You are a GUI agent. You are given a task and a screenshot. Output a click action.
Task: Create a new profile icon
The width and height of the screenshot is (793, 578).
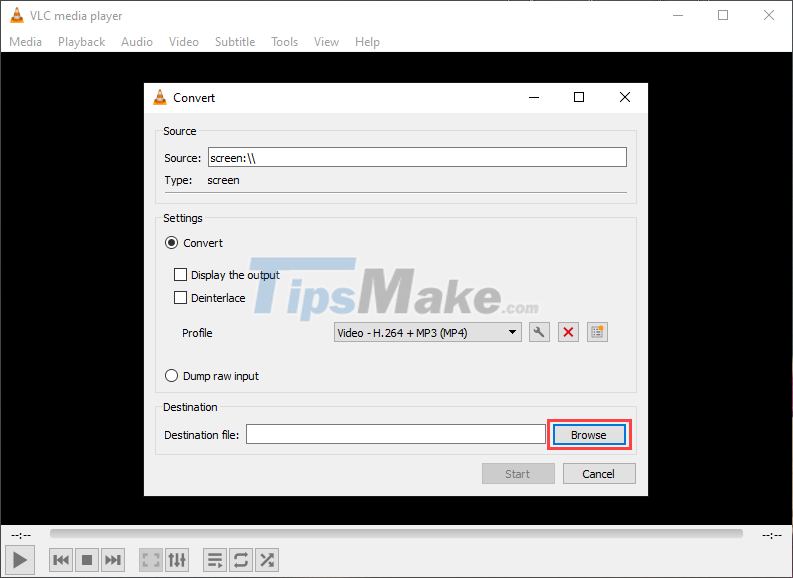point(597,332)
